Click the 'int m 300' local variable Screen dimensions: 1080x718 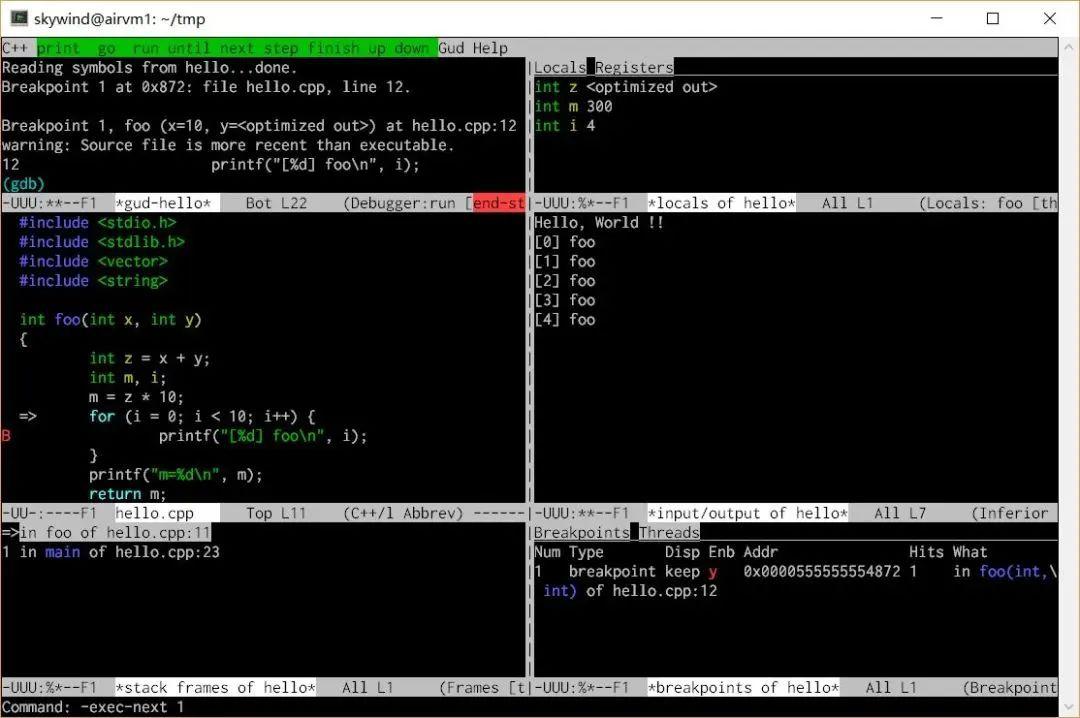(574, 106)
